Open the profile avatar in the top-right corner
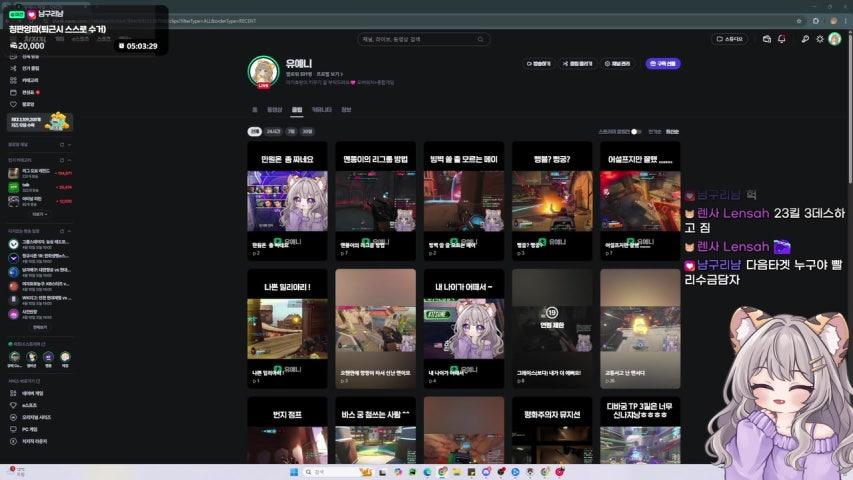 [835, 39]
